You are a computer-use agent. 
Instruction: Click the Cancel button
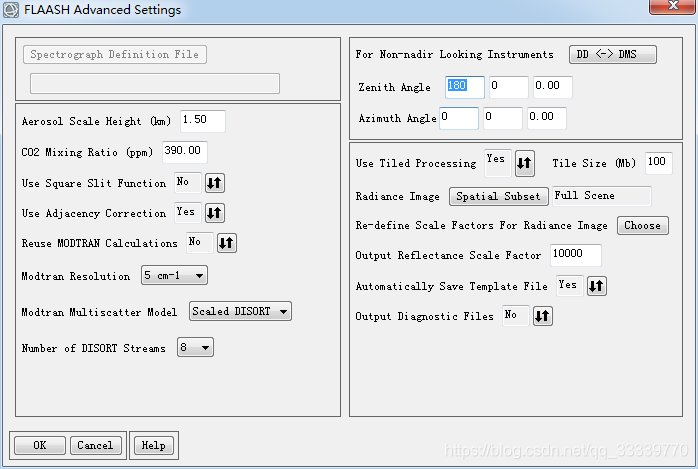tap(95, 445)
